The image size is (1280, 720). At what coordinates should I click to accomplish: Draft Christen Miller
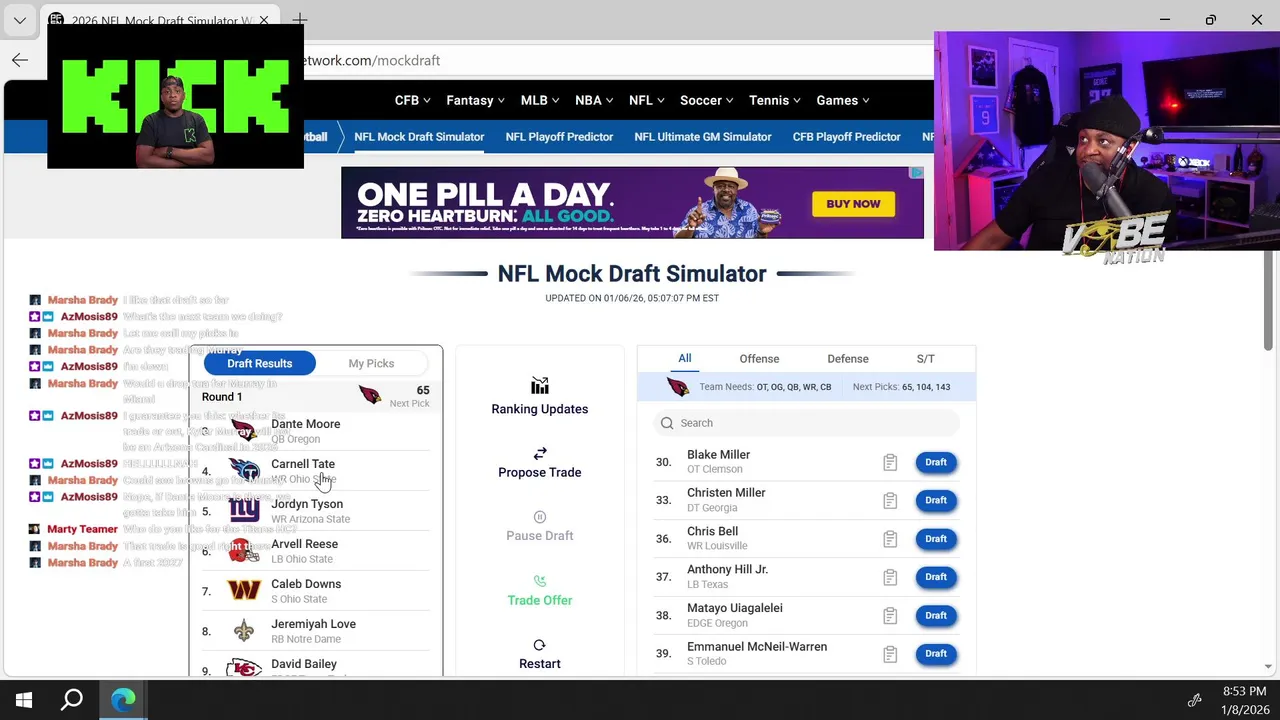pyautogui.click(x=936, y=500)
